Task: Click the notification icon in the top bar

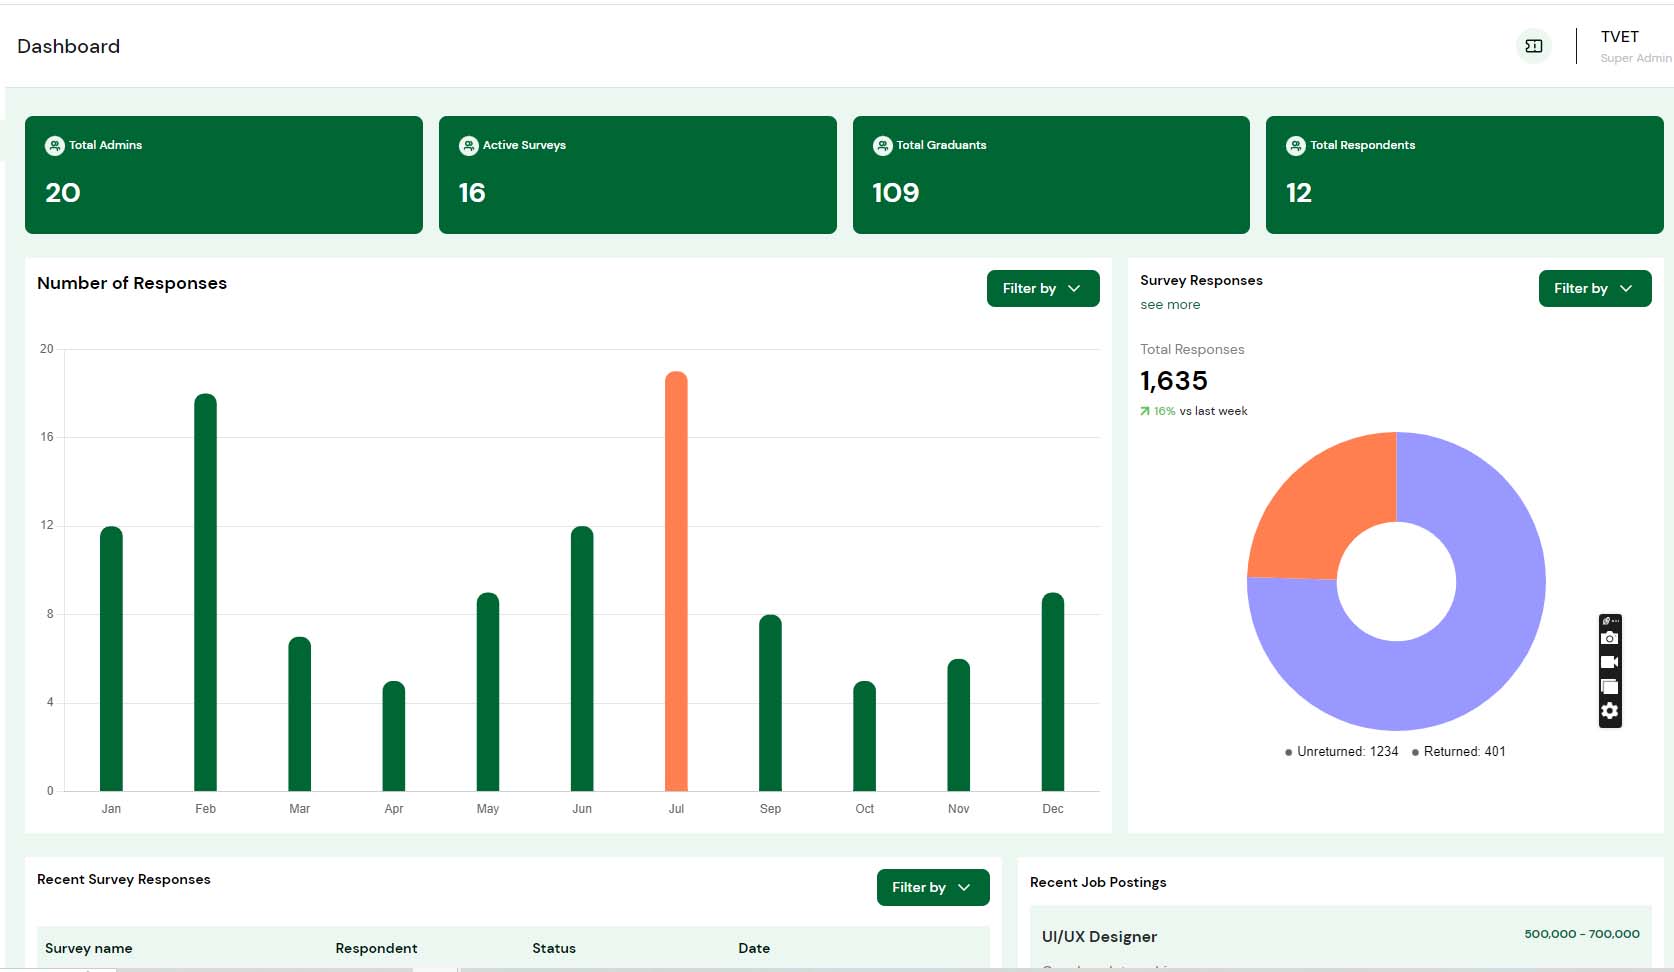Action: click(x=1534, y=46)
